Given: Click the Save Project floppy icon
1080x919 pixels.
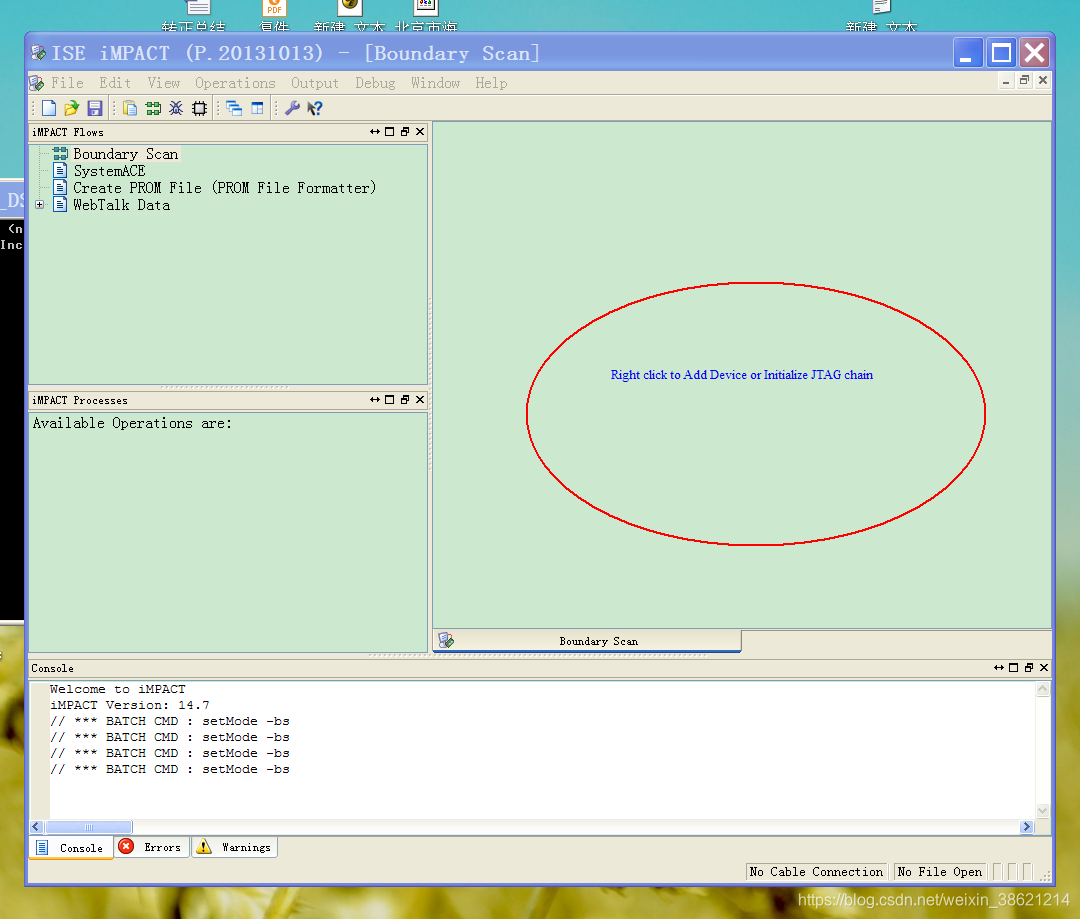Looking at the screenshot, I should 94,108.
